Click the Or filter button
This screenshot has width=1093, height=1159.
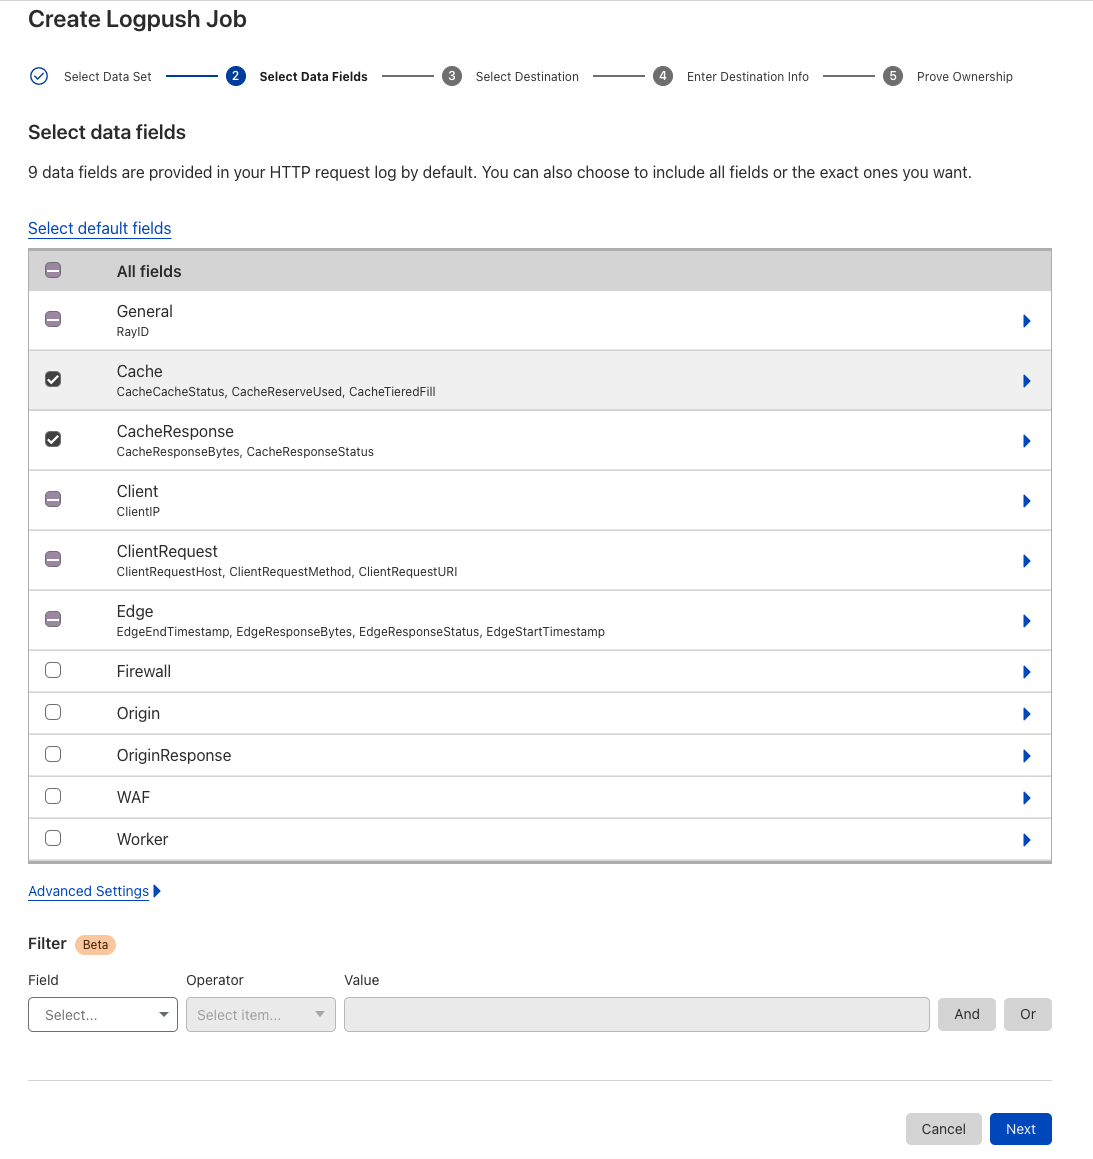coord(1027,1014)
